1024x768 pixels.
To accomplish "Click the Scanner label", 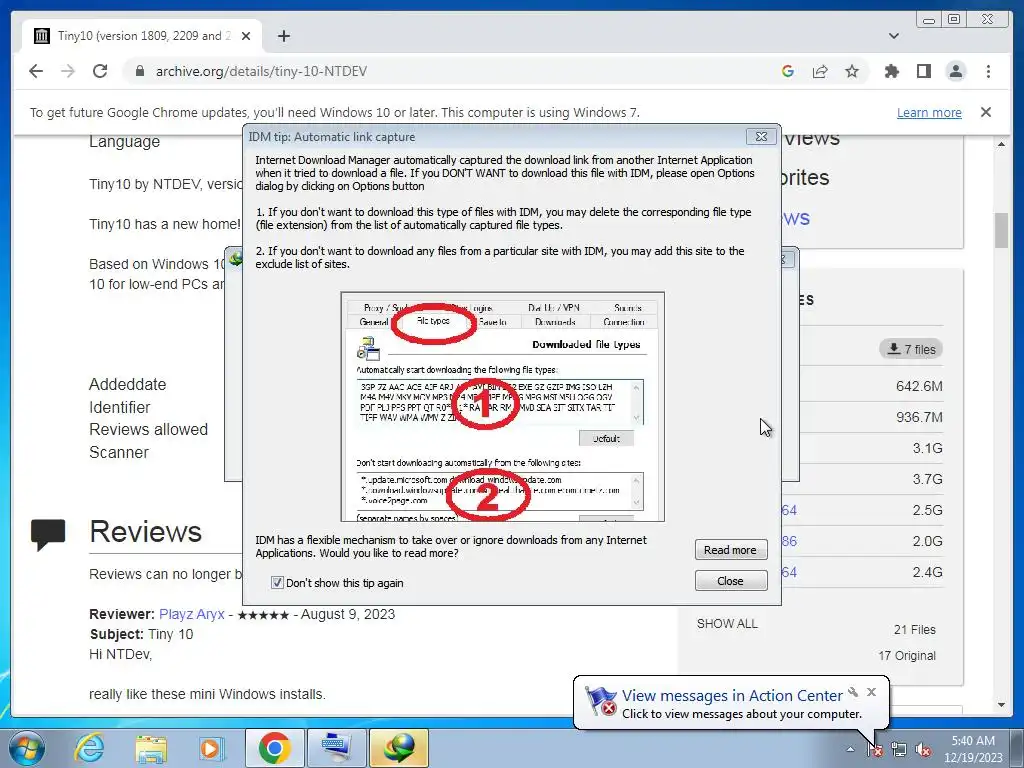I will click(119, 453).
